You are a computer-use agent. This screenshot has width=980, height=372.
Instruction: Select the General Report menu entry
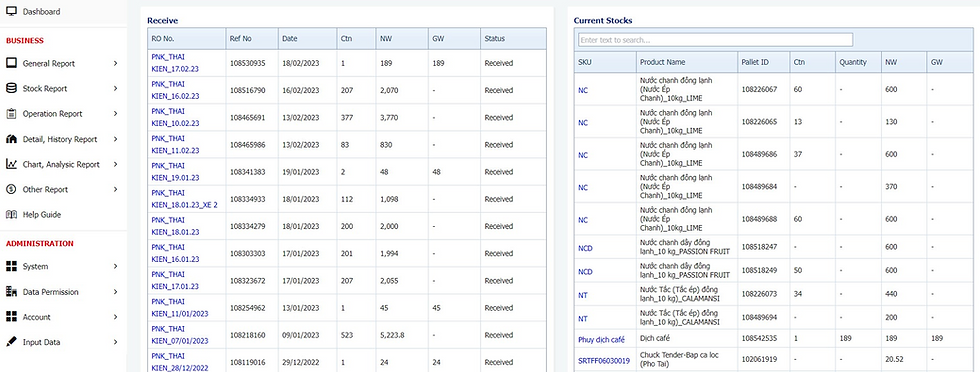pos(63,63)
